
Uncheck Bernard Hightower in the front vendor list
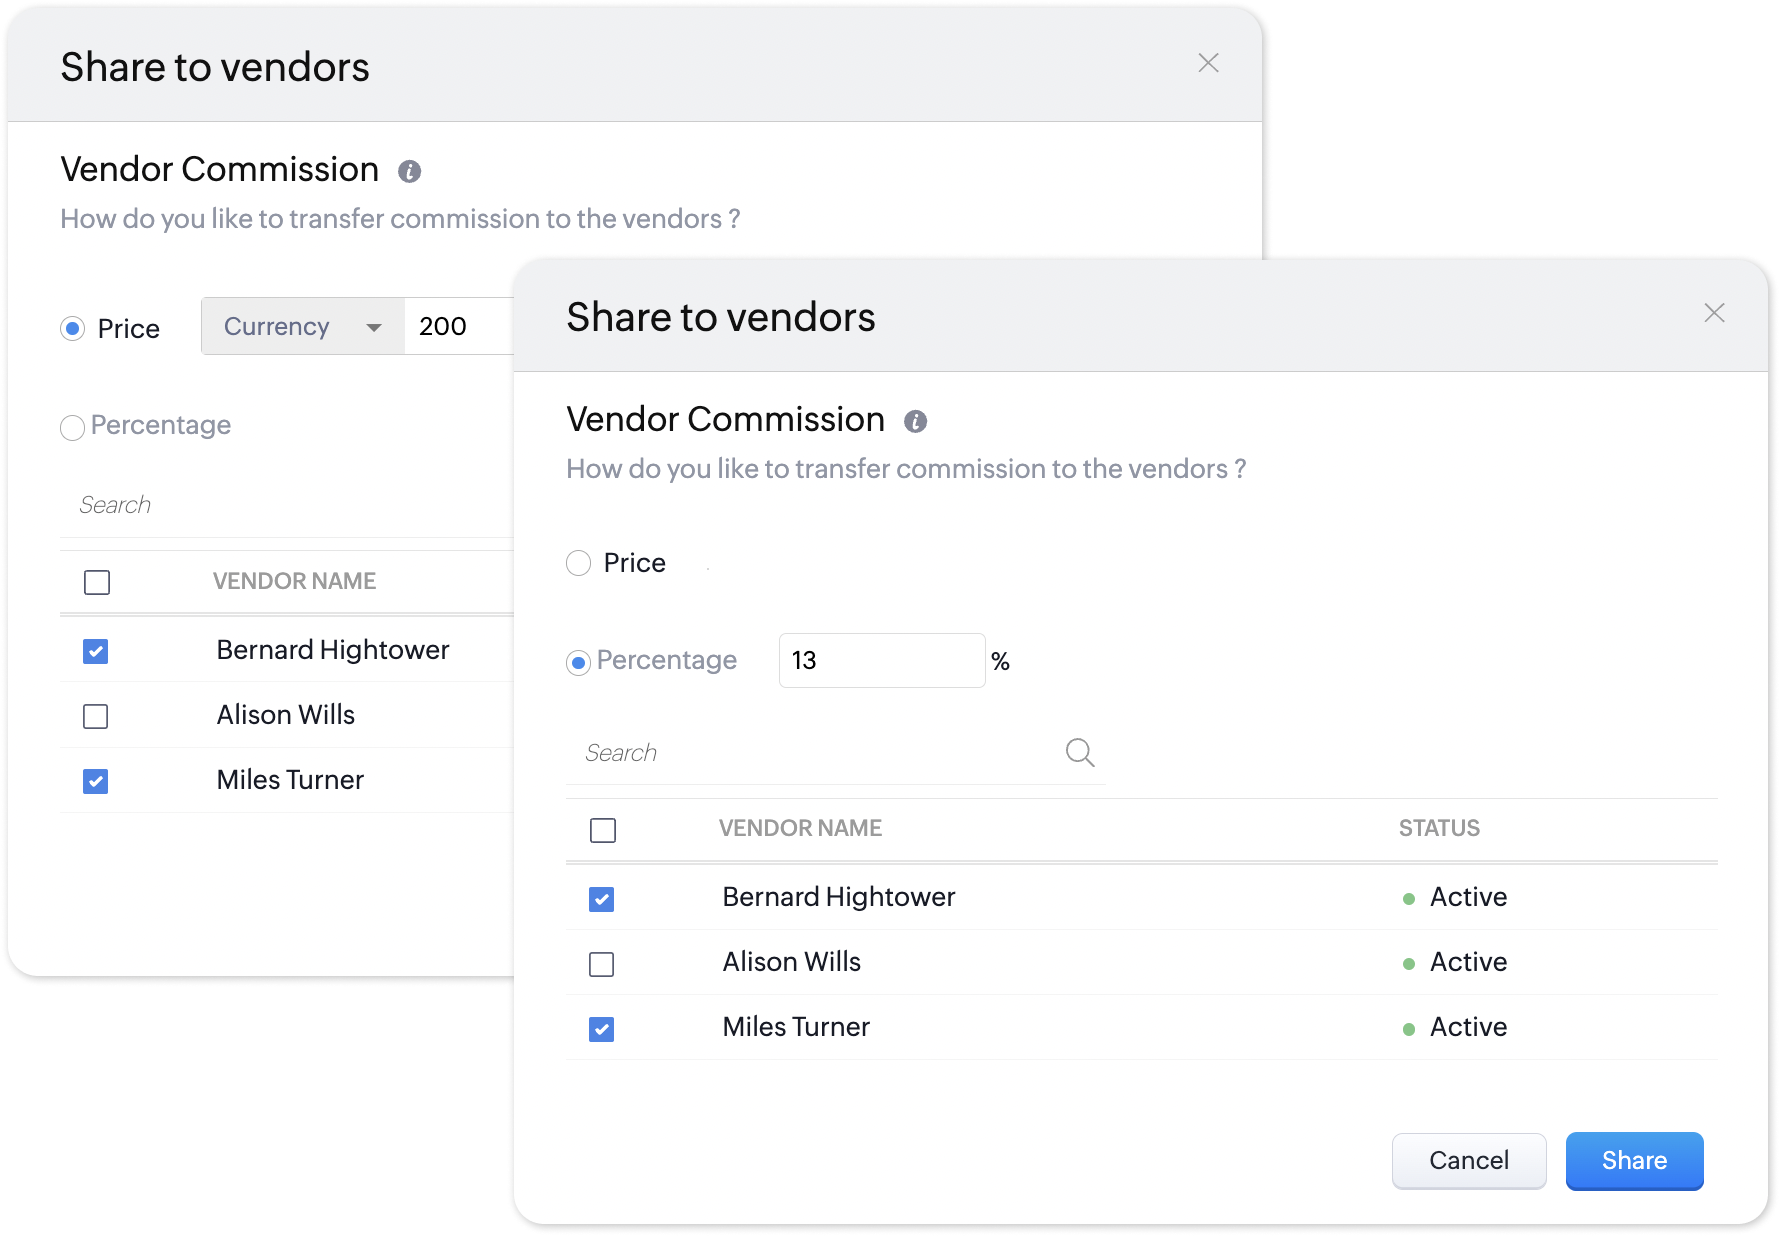pyautogui.click(x=601, y=899)
